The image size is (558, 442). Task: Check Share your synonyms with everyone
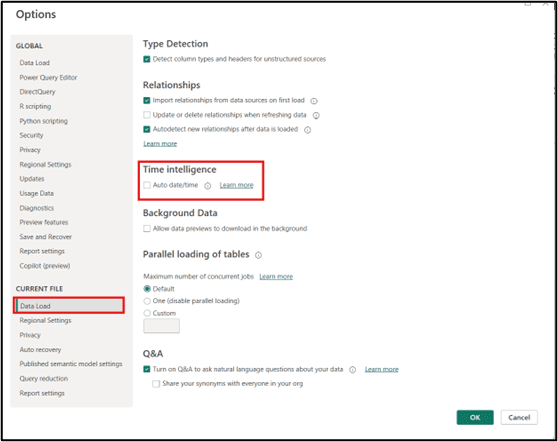click(156, 384)
